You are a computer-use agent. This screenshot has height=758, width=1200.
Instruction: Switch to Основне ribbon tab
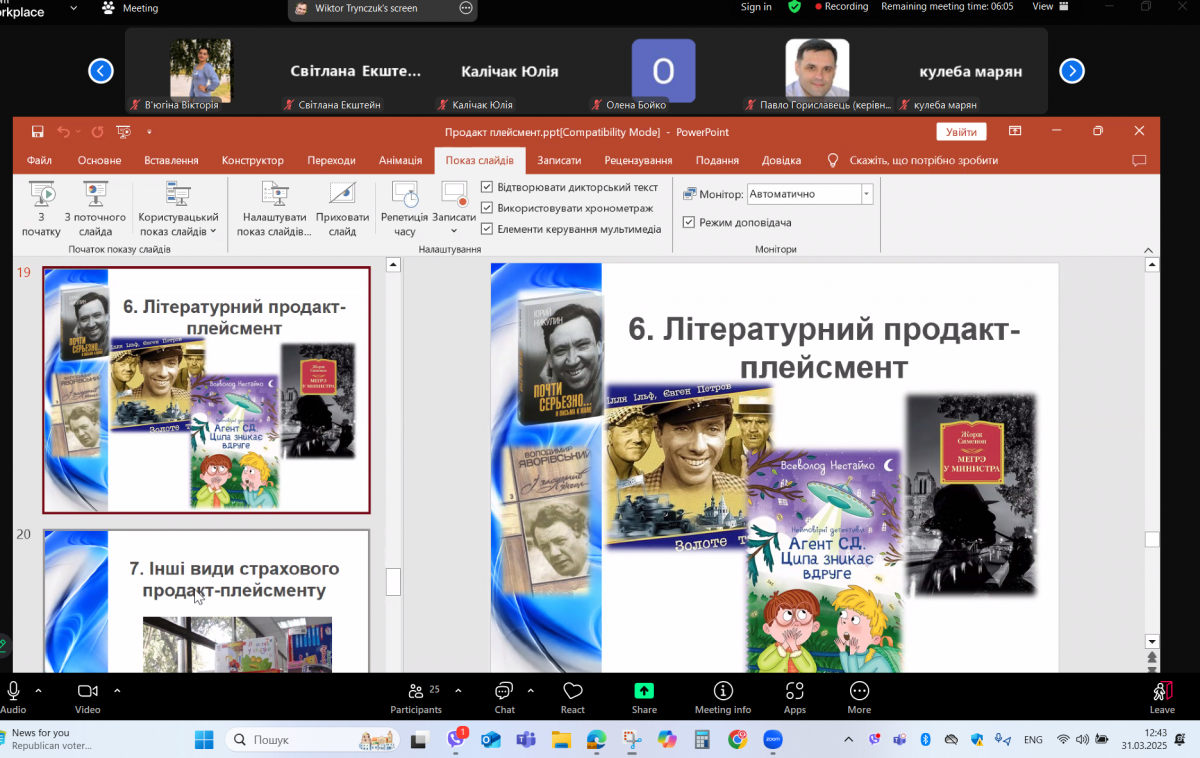point(99,160)
